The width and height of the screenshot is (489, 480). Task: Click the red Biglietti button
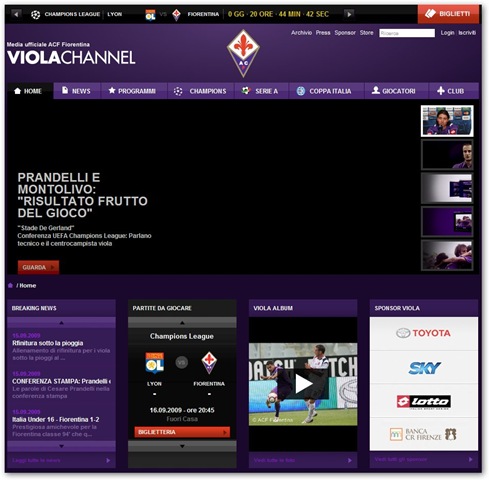click(x=448, y=14)
